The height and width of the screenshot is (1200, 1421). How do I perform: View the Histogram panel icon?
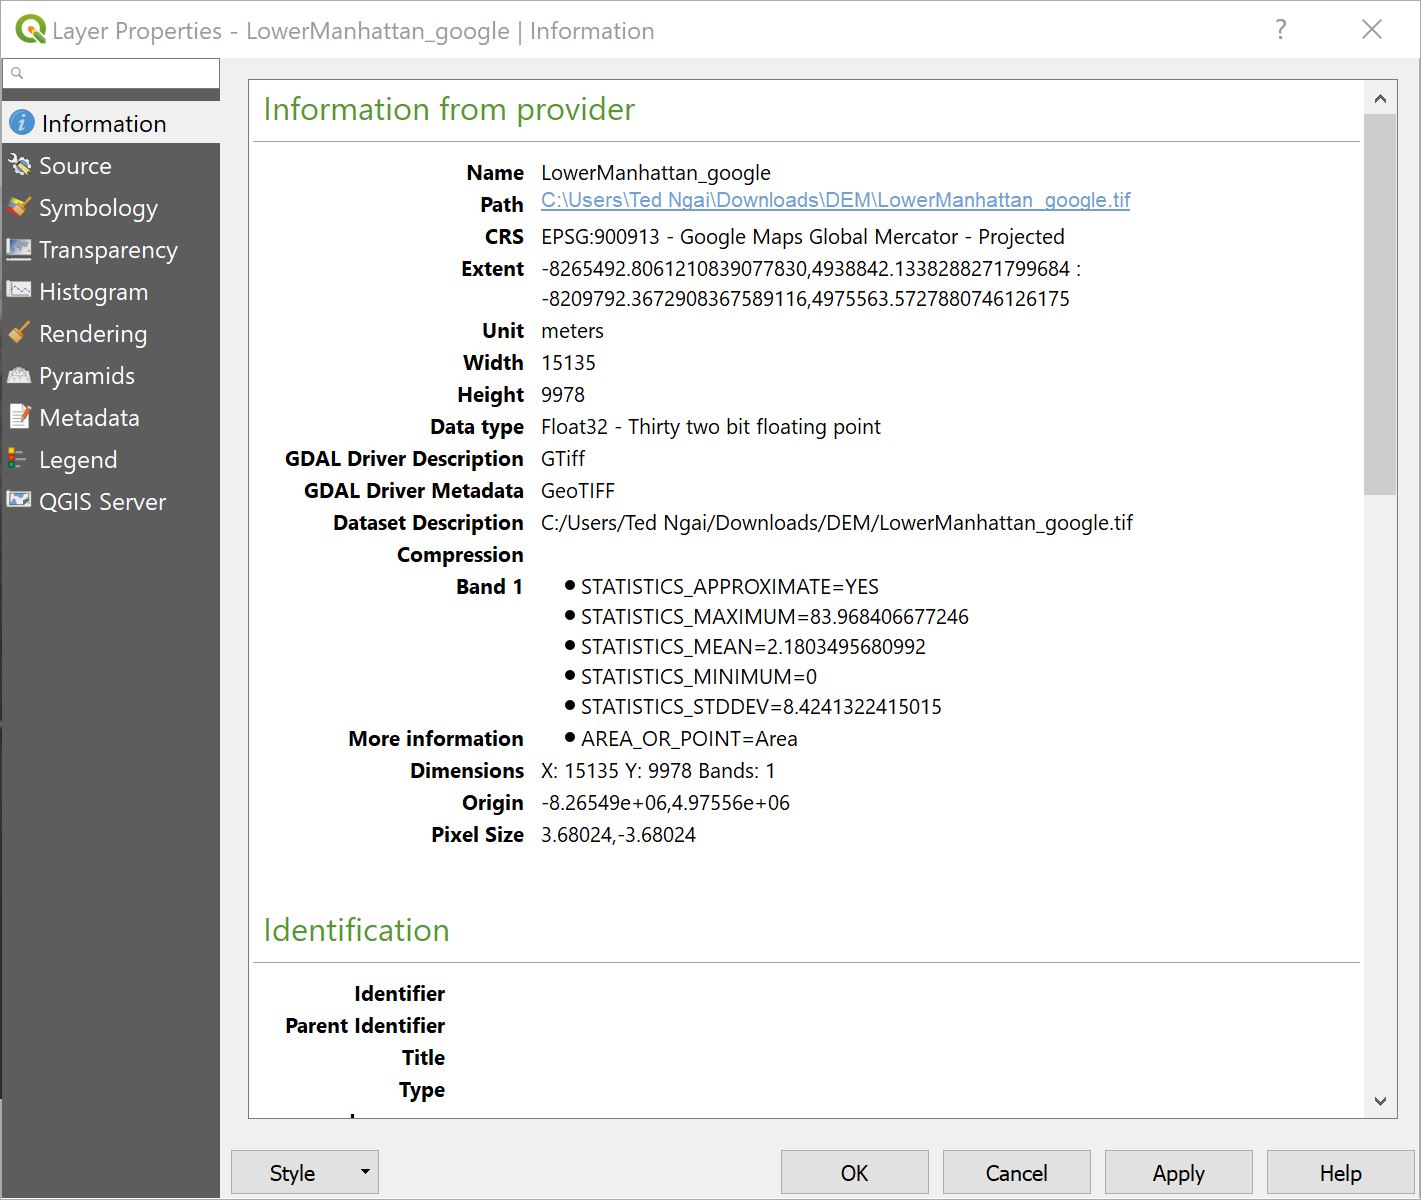pyautogui.click(x=19, y=291)
